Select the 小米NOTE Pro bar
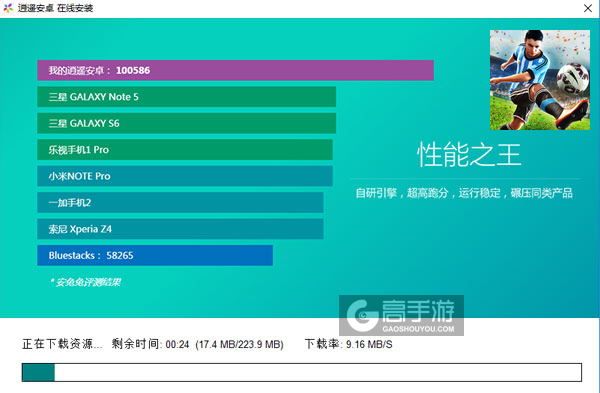Screen dimensions: 600x393 click(x=185, y=176)
